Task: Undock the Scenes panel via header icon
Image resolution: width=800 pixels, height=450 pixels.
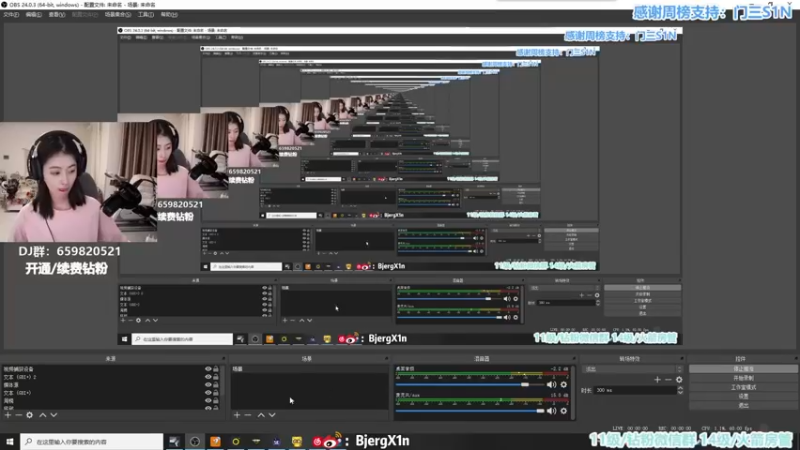Action: pos(386,359)
